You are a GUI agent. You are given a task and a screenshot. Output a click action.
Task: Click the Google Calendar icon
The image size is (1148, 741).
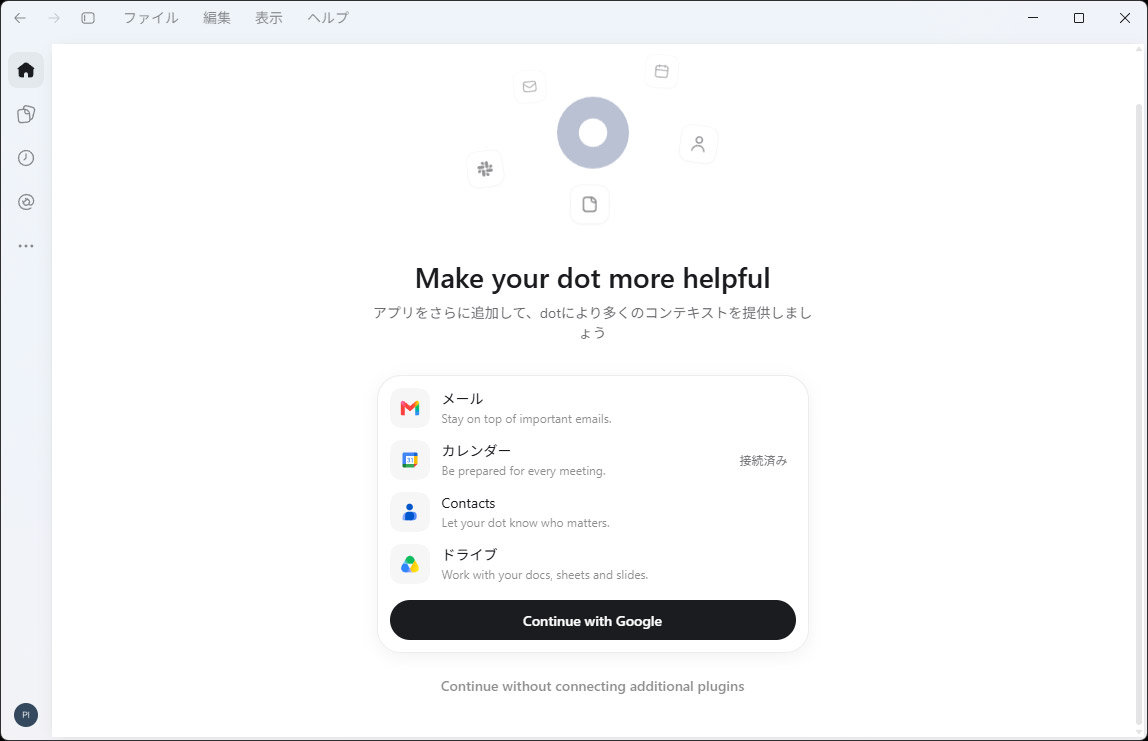point(410,460)
